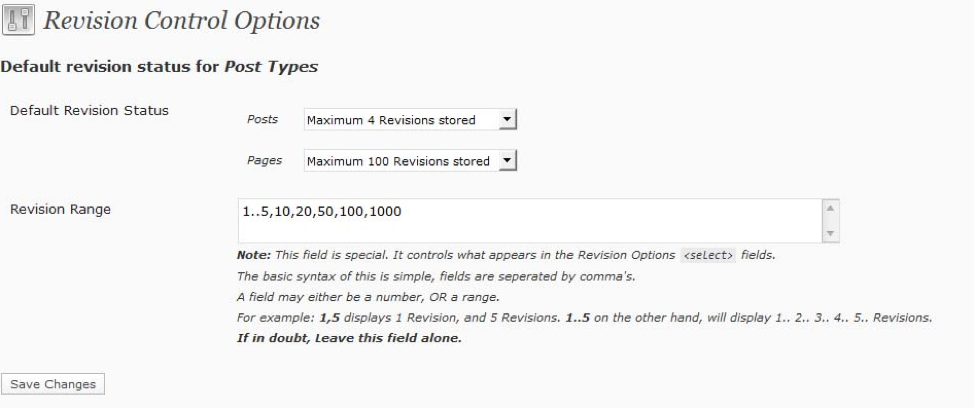This screenshot has height=408, width=974.
Task: Click inside the Revision Range text area
Action: pyautogui.click(x=530, y=220)
